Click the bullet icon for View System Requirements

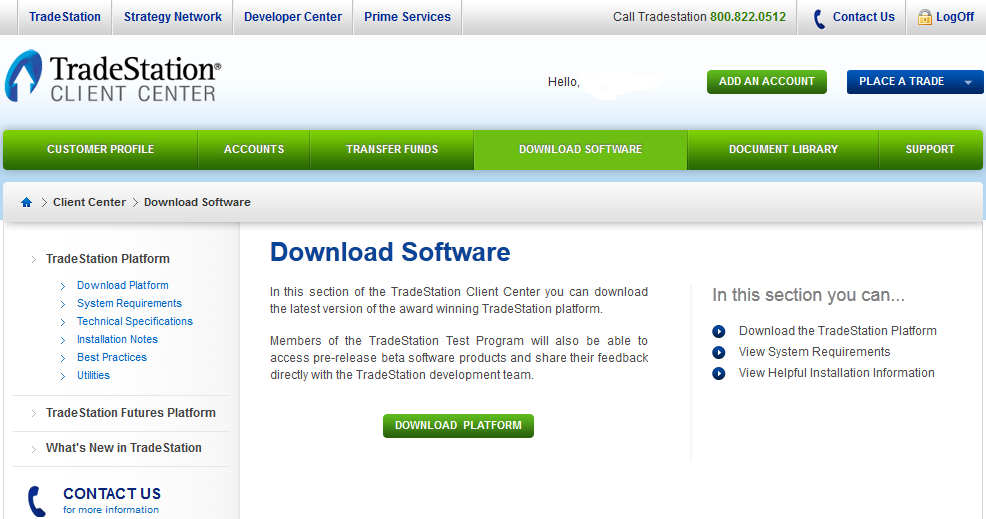tap(719, 352)
